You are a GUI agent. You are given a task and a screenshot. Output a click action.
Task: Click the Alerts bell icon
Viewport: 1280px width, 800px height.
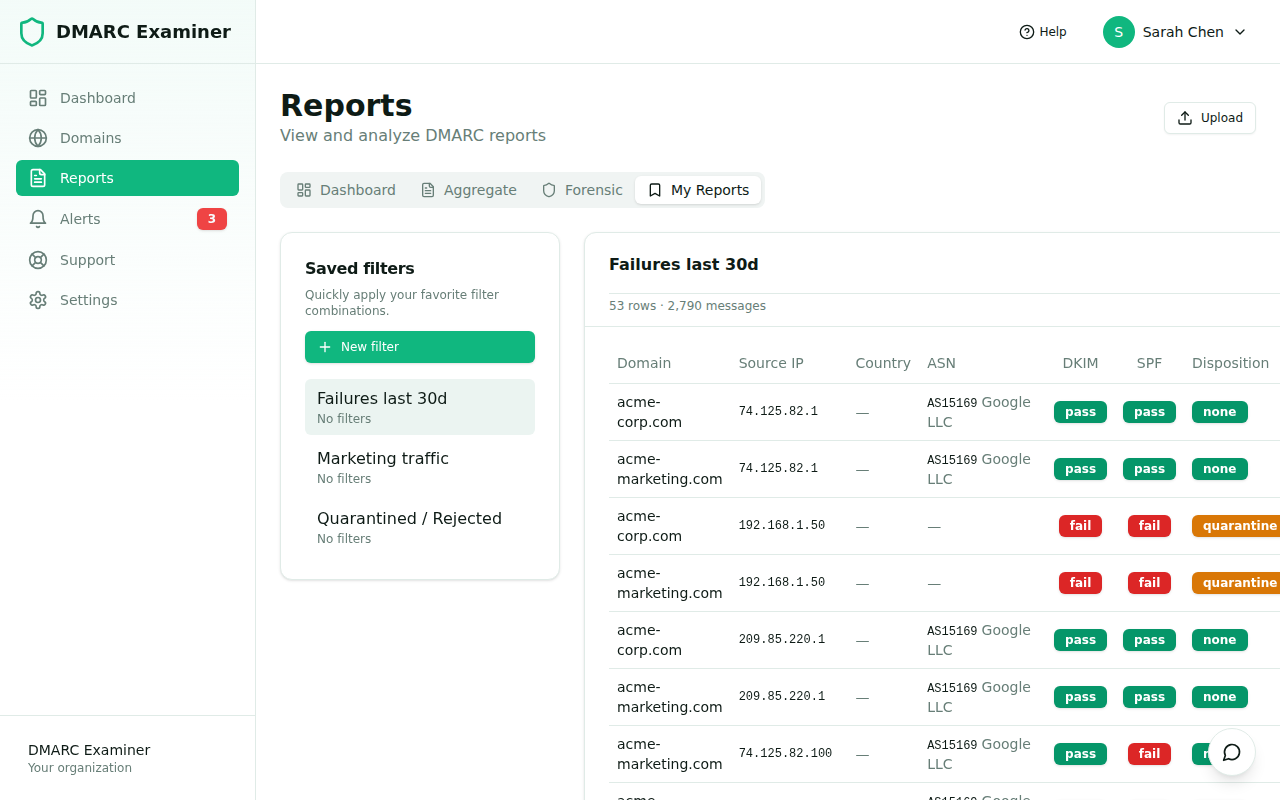(38, 219)
